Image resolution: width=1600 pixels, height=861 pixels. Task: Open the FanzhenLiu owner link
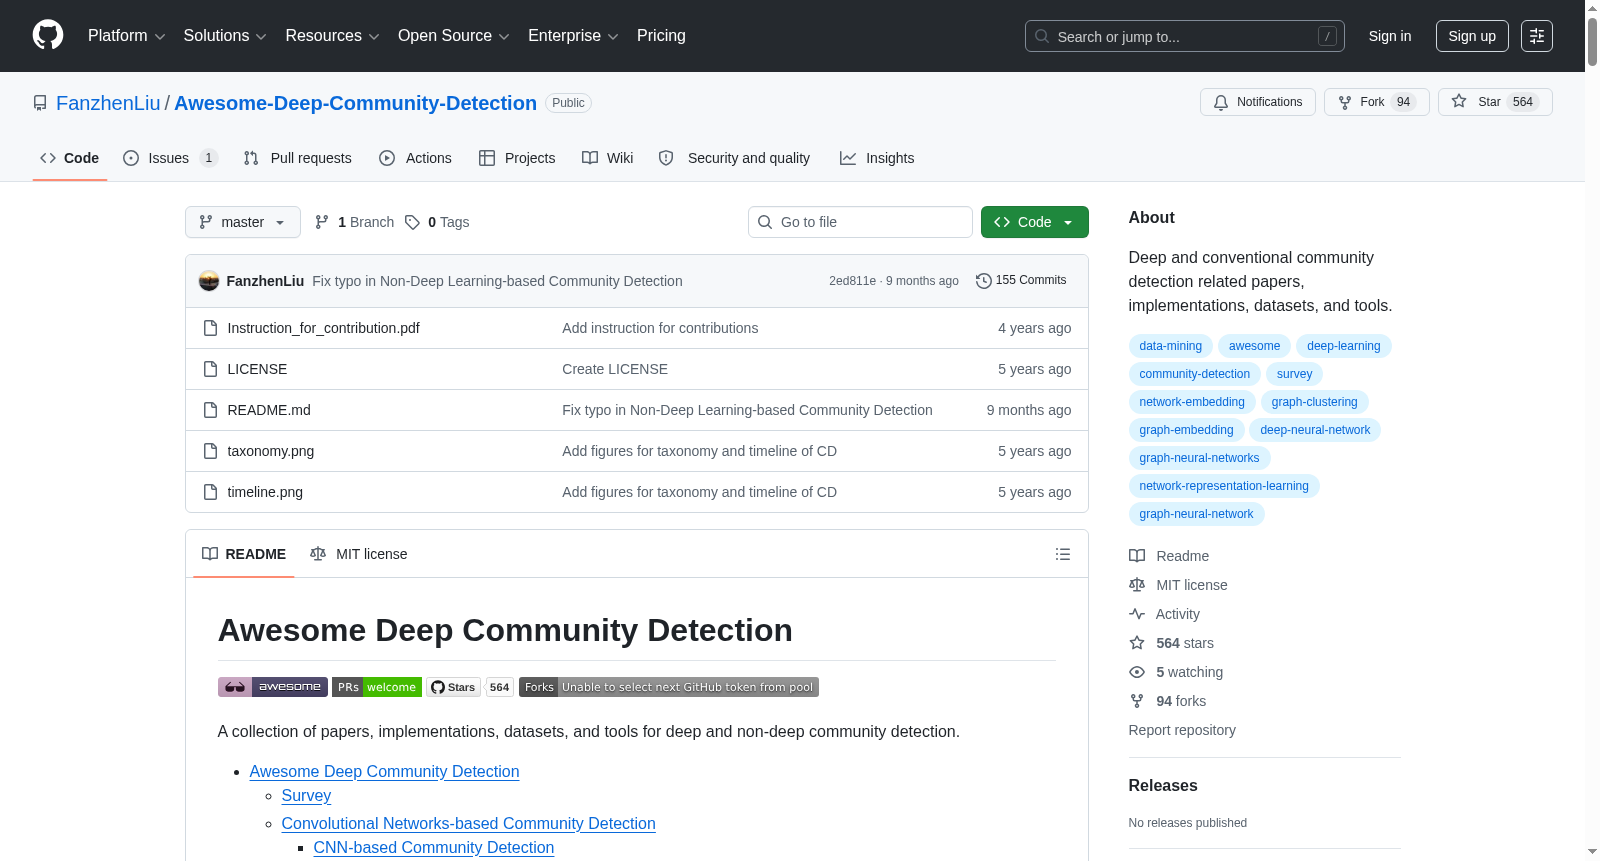[108, 103]
